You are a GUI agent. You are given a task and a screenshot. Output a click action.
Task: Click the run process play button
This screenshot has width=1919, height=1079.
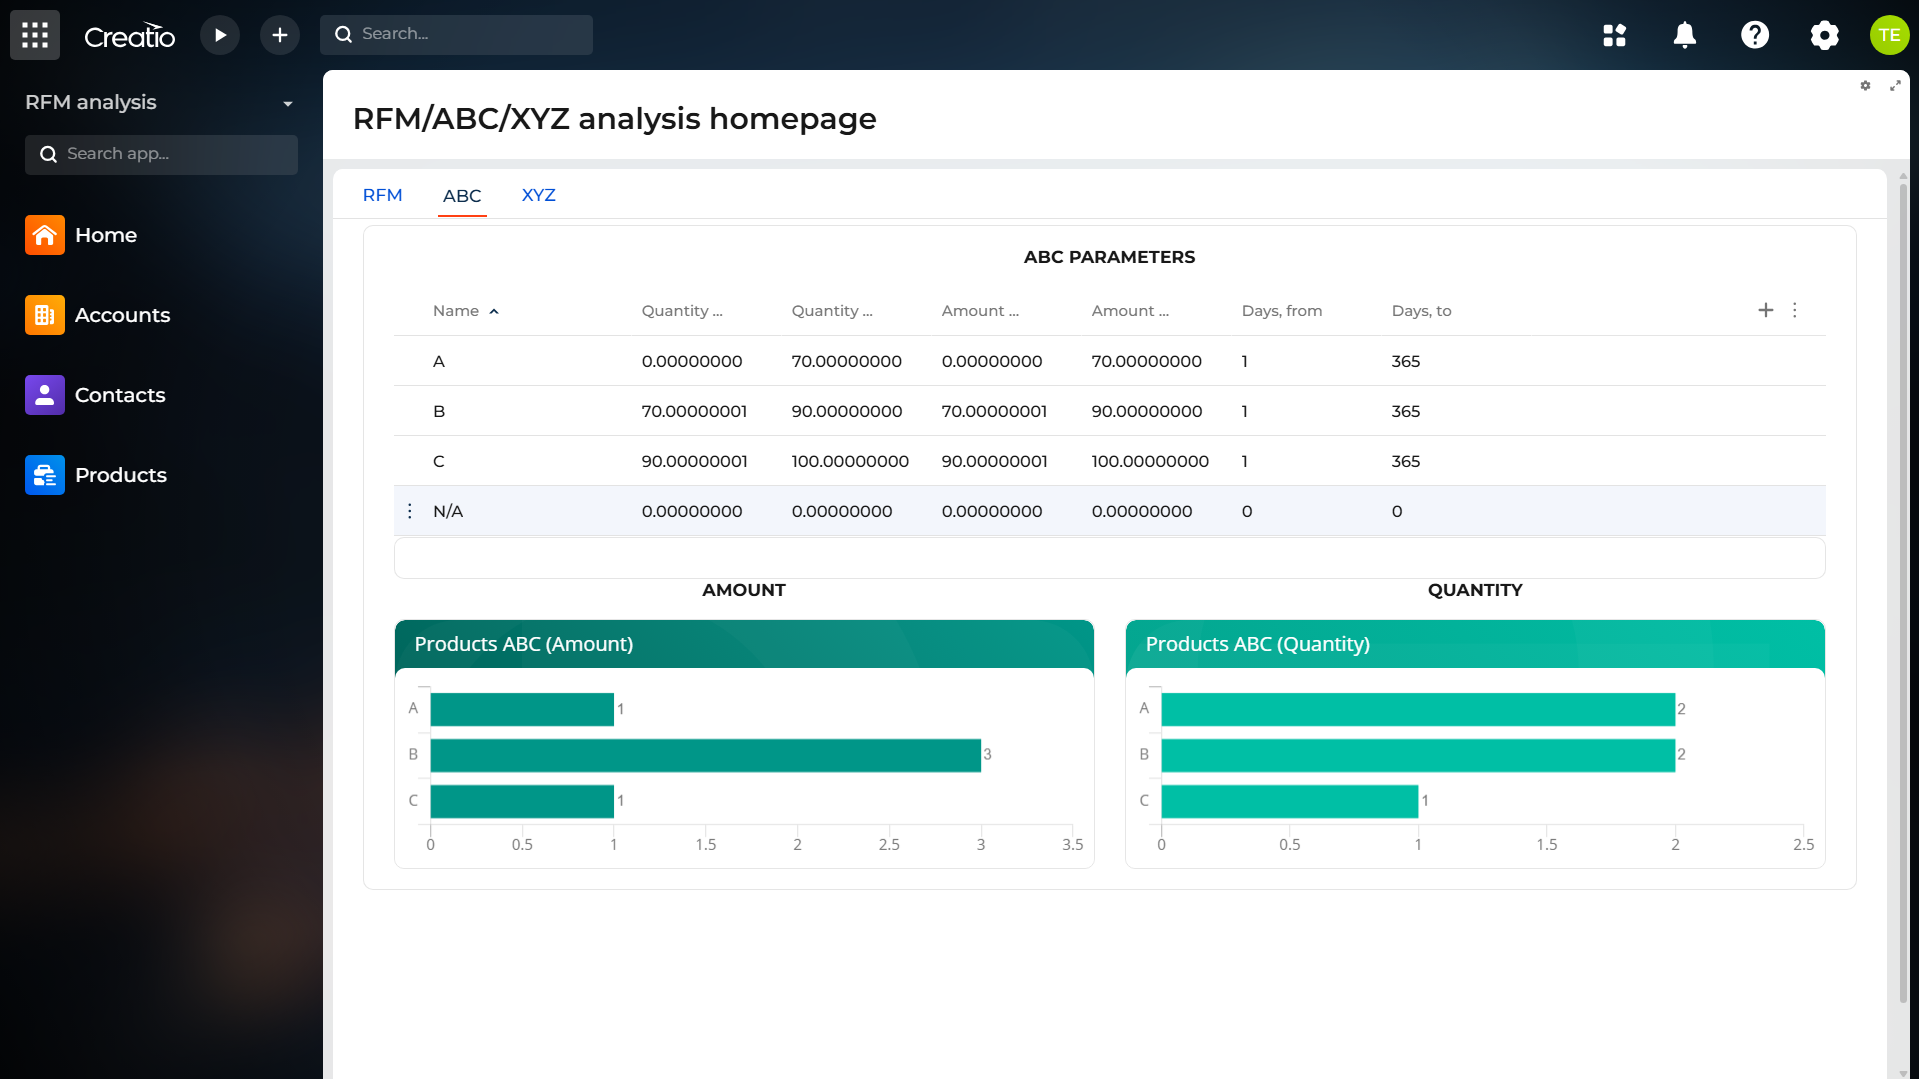pos(220,35)
